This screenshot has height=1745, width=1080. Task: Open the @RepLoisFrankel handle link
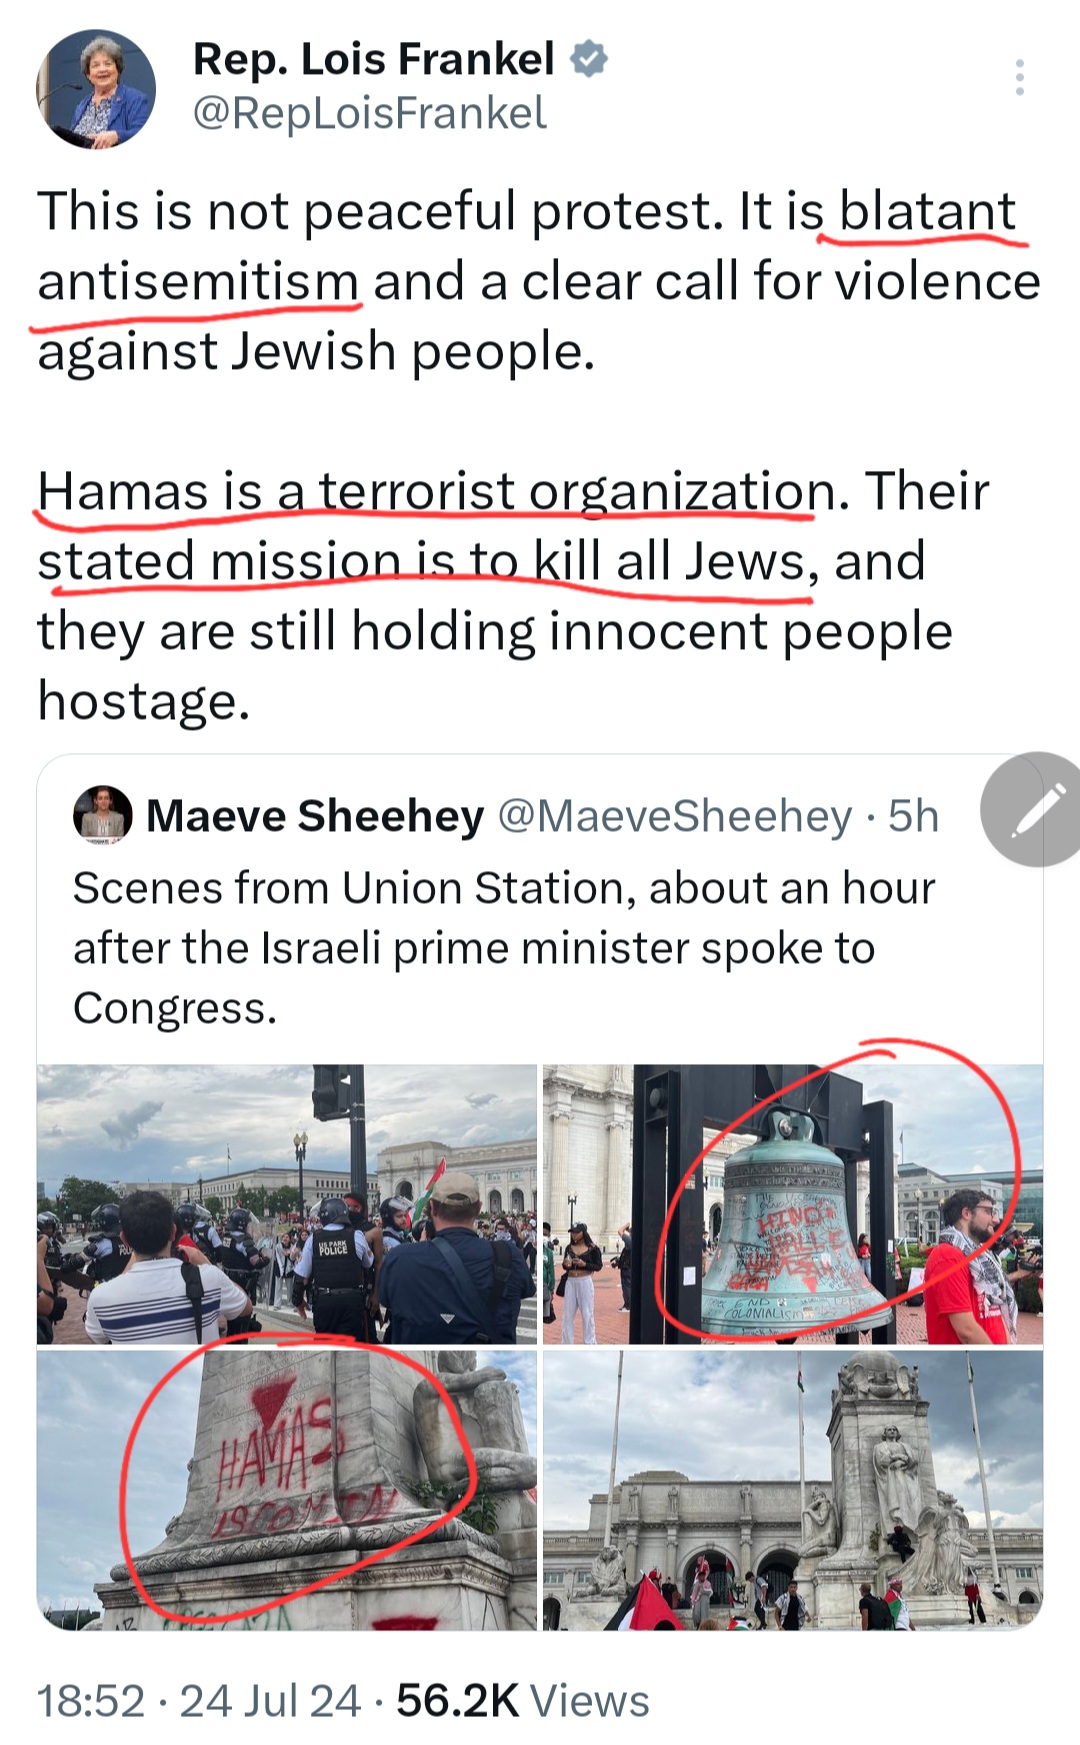[369, 113]
